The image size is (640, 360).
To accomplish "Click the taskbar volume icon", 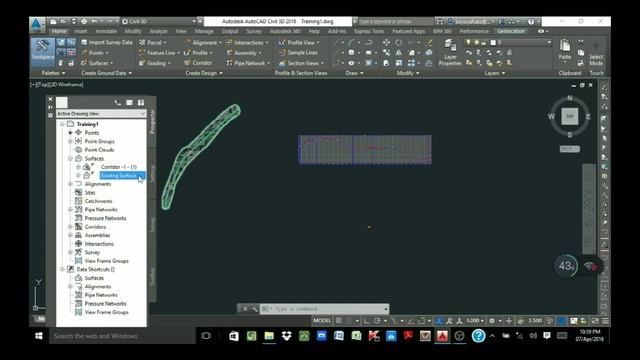I will pyautogui.click(x=533, y=336).
